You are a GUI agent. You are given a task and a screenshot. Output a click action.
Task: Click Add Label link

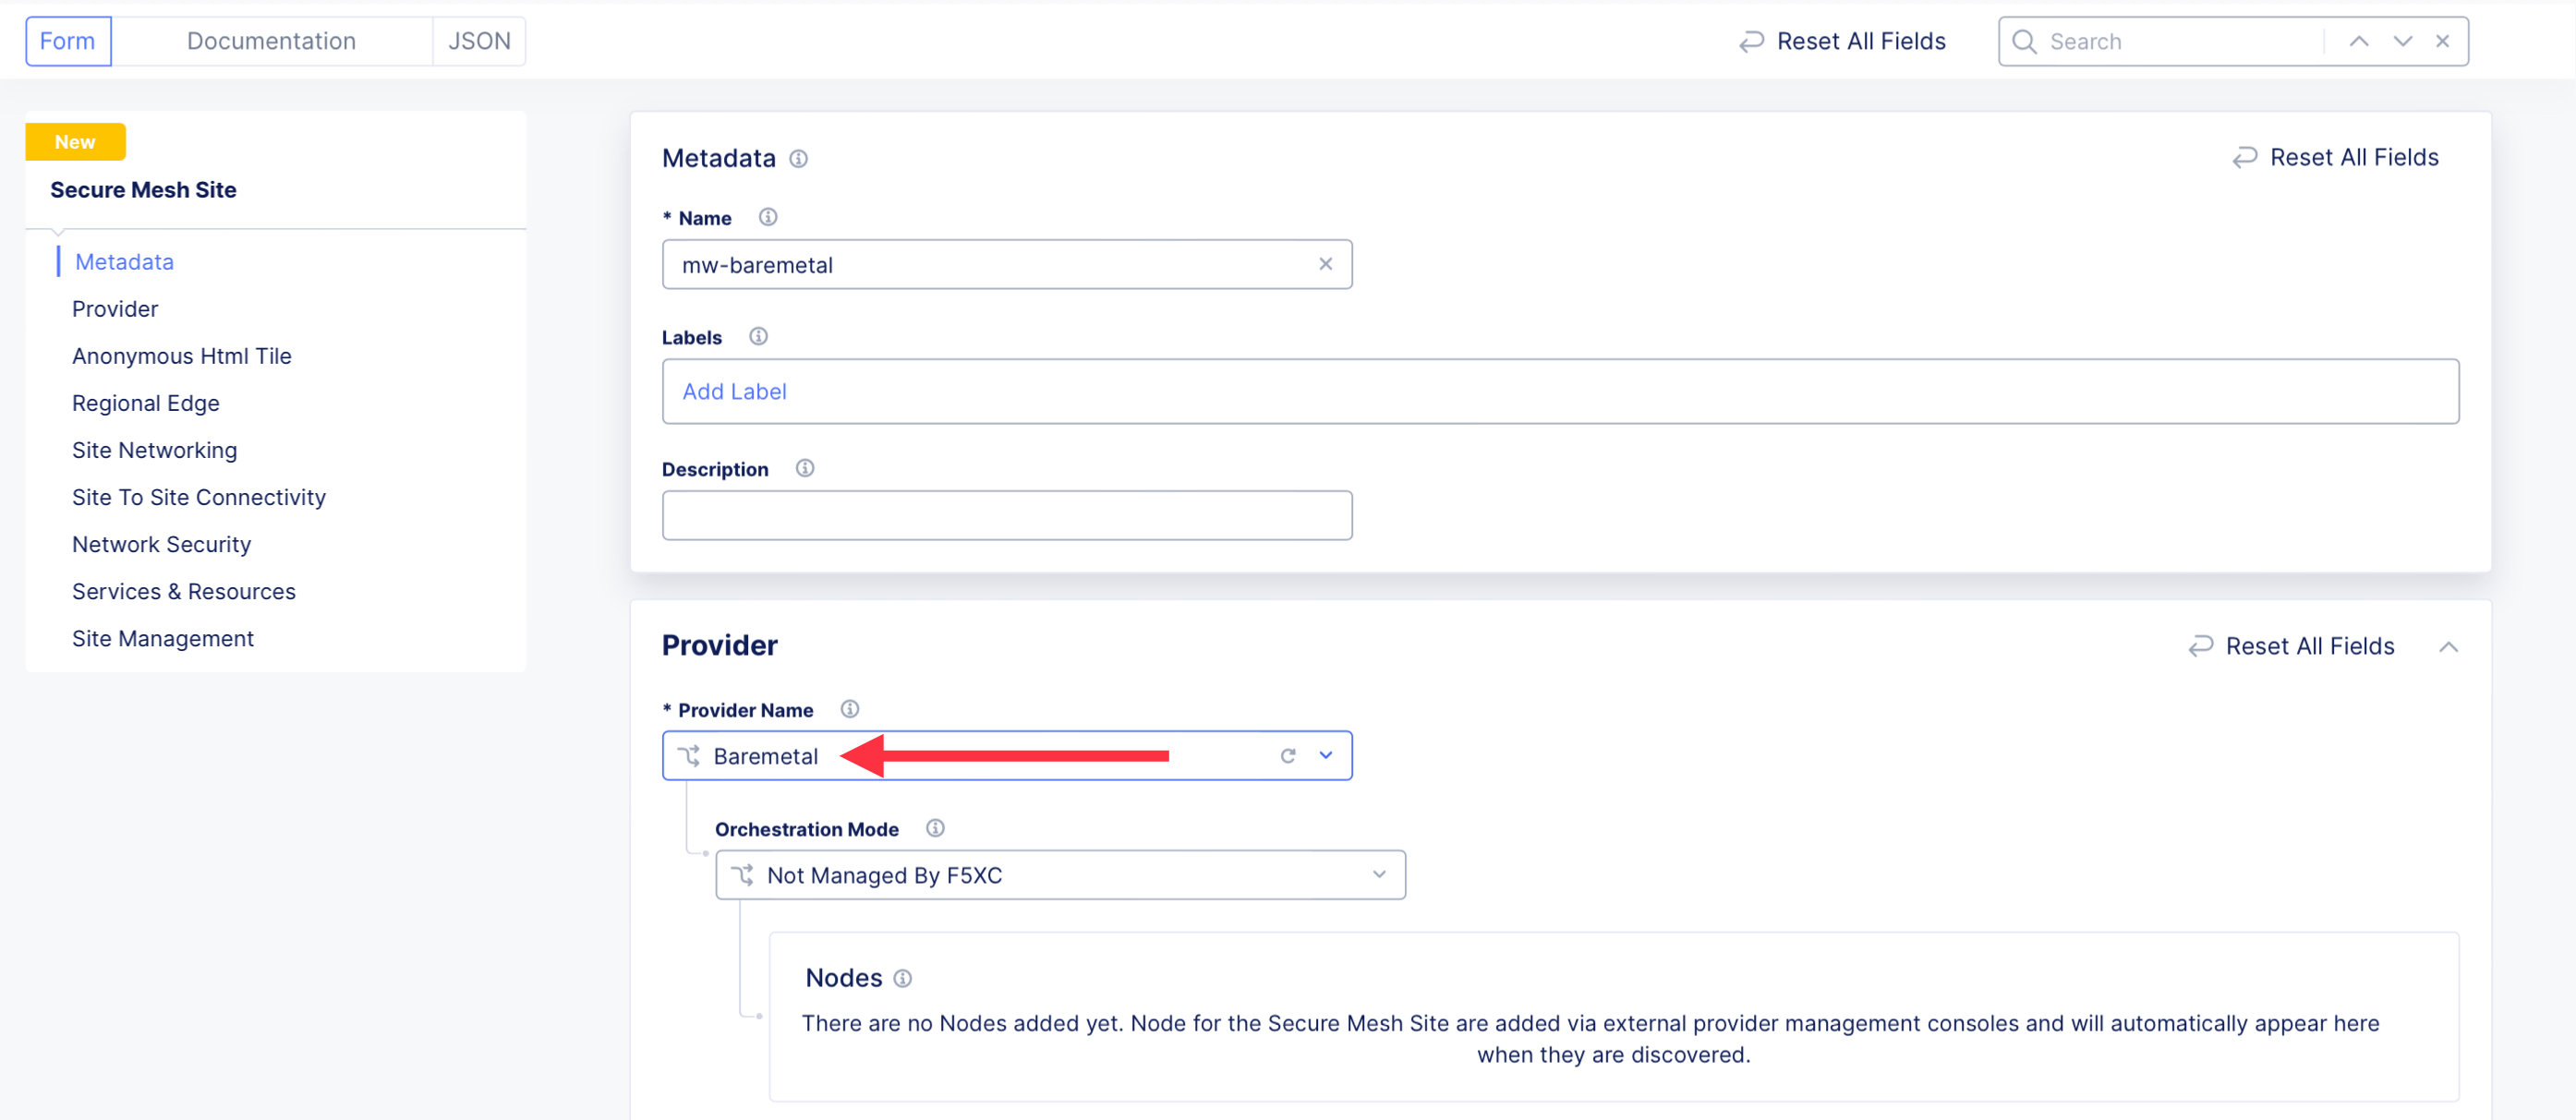pyautogui.click(x=734, y=392)
